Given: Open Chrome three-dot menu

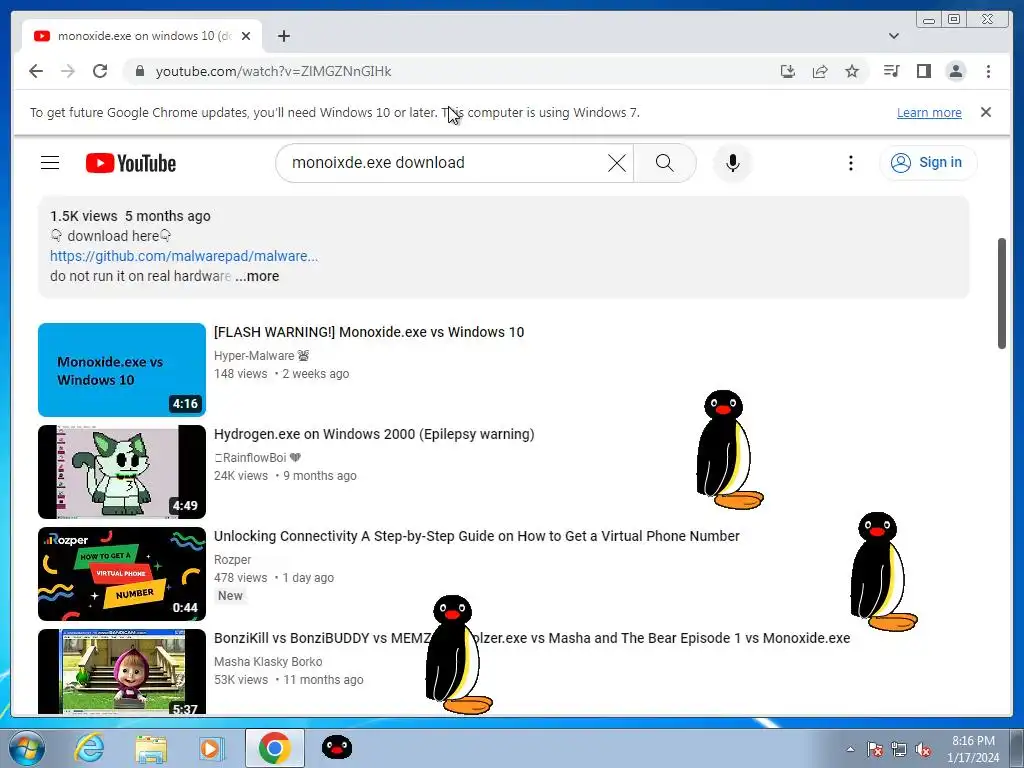Looking at the screenshot, I should click(988, 71).
